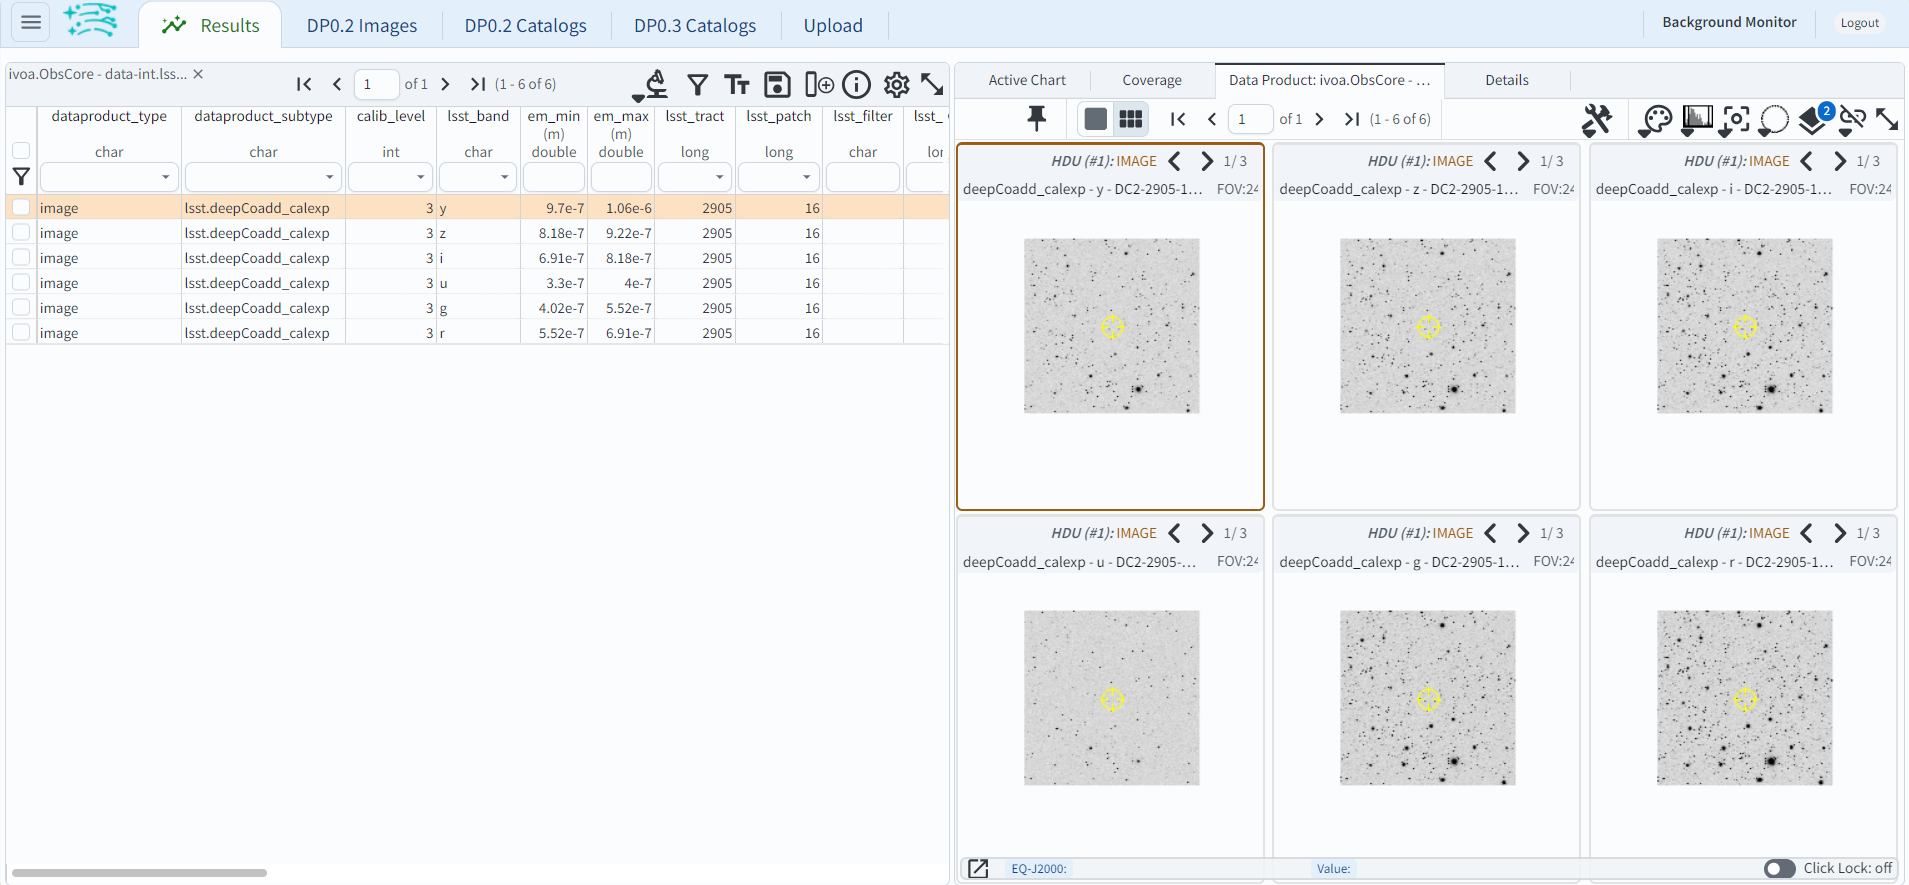The width and height of the screenshot is (1909, 885).
Task: Open the stretch histogram dropdown
Action: pos(1696,120)
